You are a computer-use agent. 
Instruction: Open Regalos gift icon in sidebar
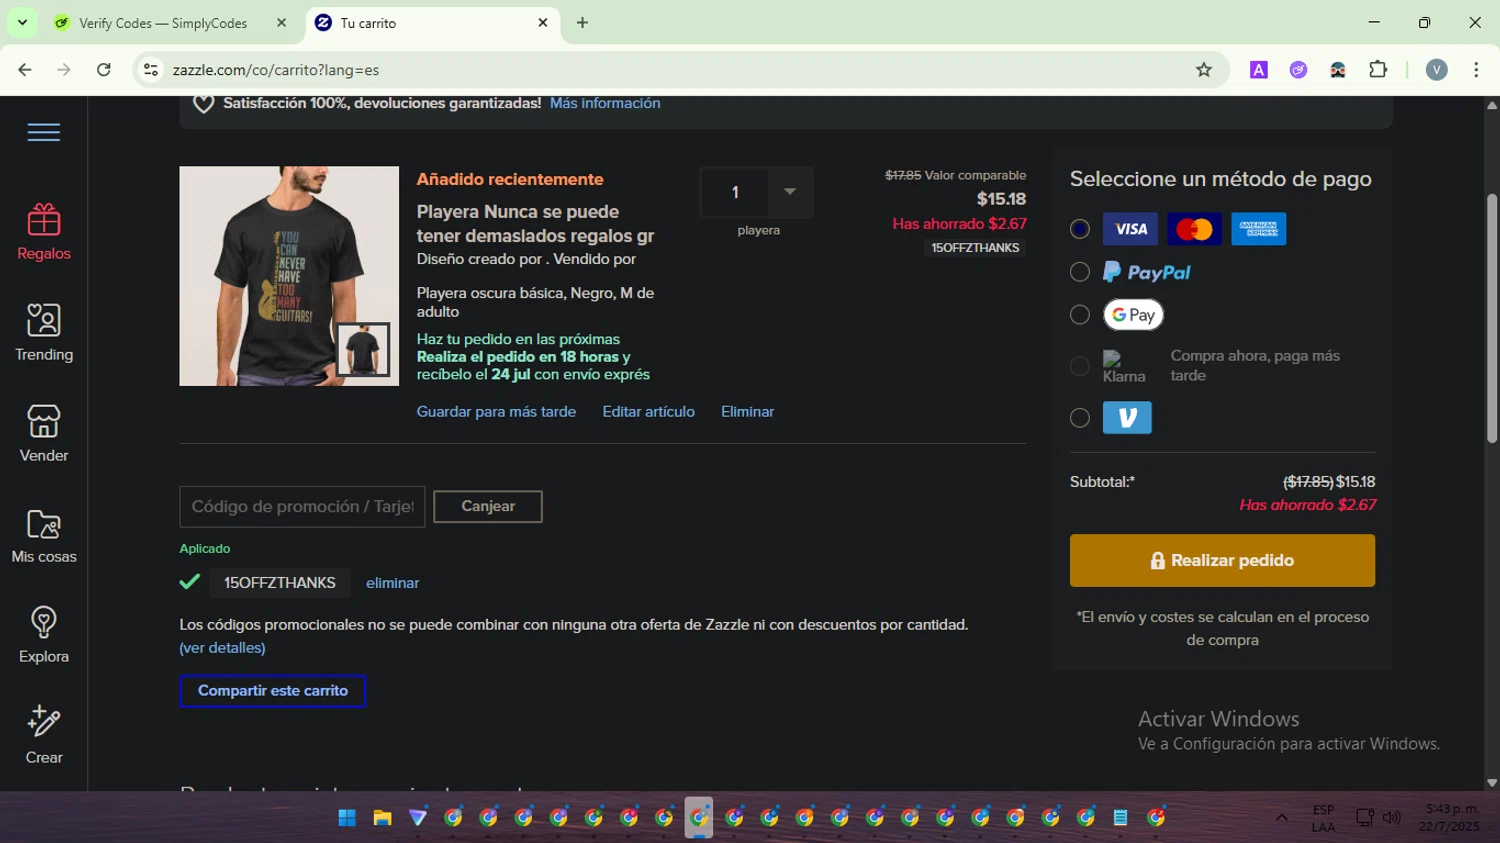[x=44, y=219]
